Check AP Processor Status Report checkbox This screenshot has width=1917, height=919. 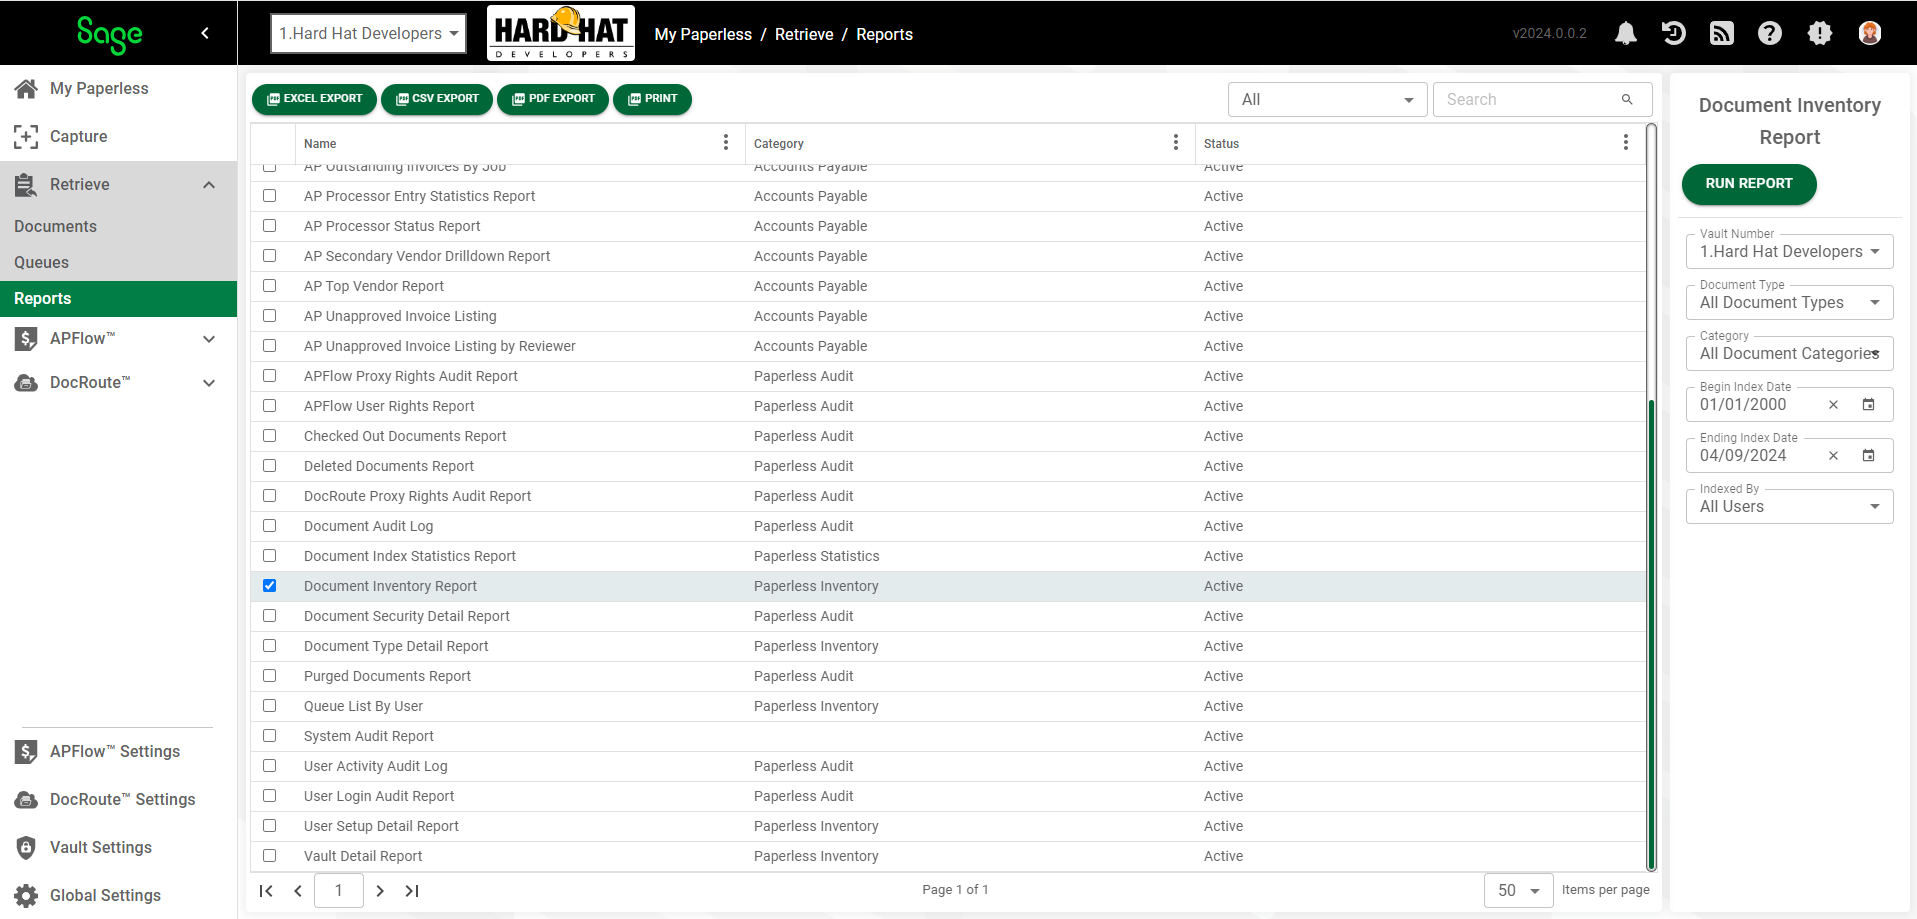[x=269, y=226]
